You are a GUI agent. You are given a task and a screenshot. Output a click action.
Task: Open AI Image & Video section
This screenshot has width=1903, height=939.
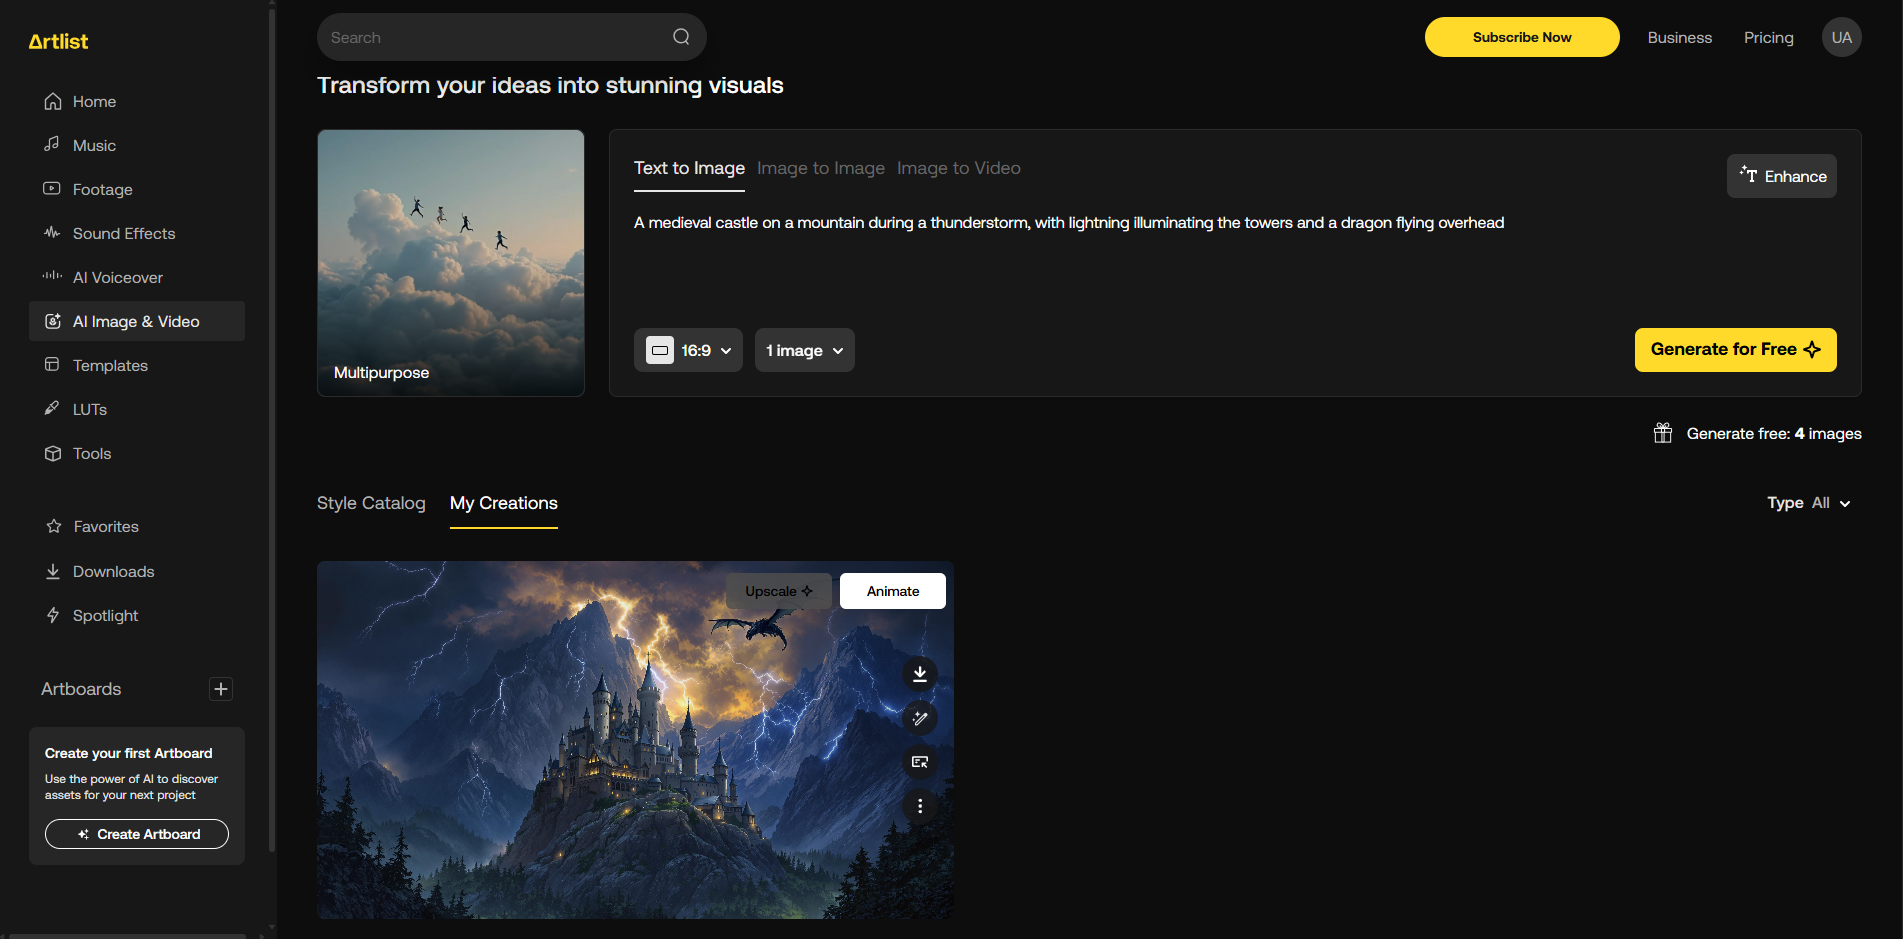coord(136,321)
